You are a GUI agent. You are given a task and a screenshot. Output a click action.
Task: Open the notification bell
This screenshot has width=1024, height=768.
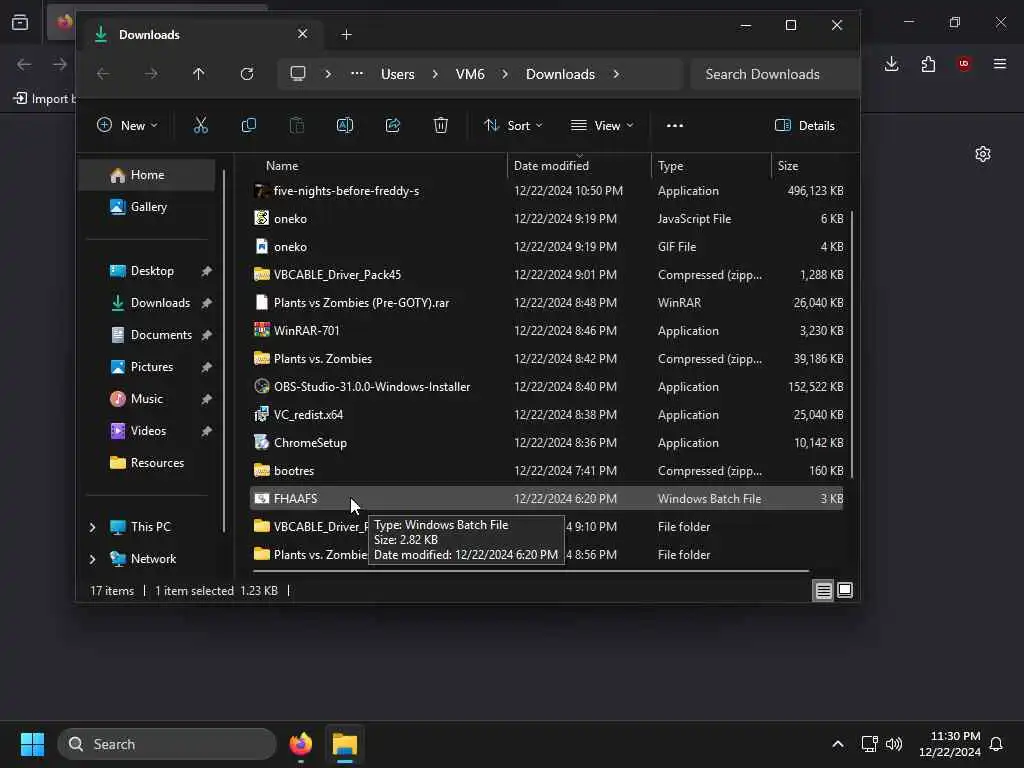point(996,744)
